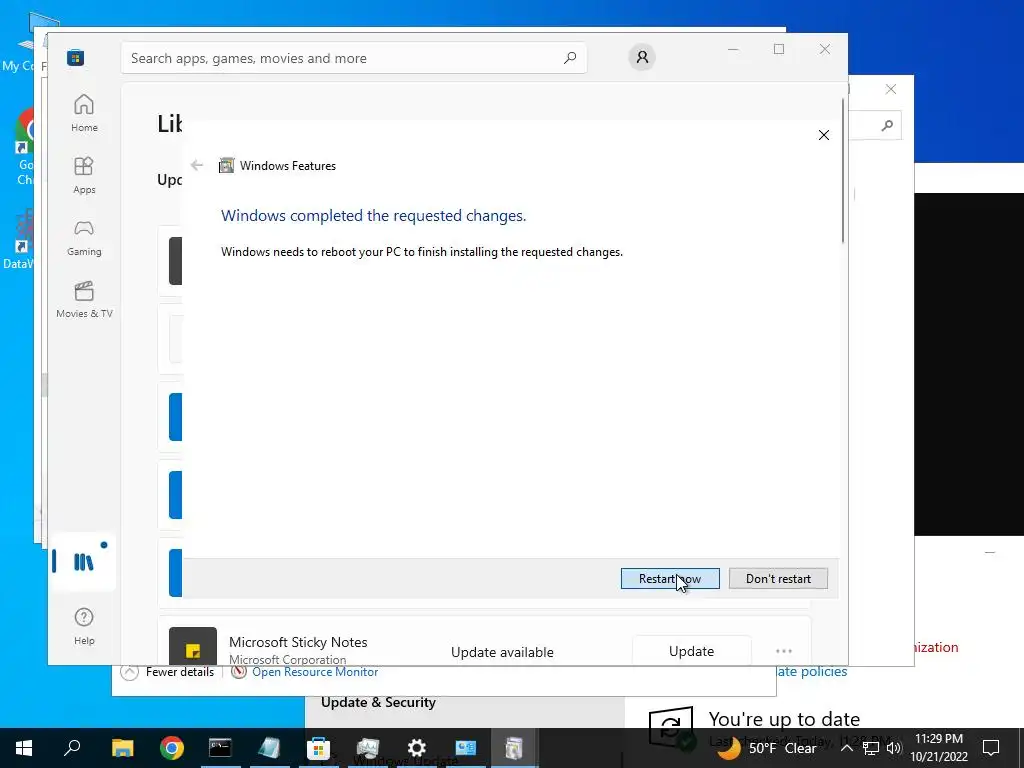Close the Windows Features dialog
The width and height of the screenshot is (1024, 768).
(824, 135)
